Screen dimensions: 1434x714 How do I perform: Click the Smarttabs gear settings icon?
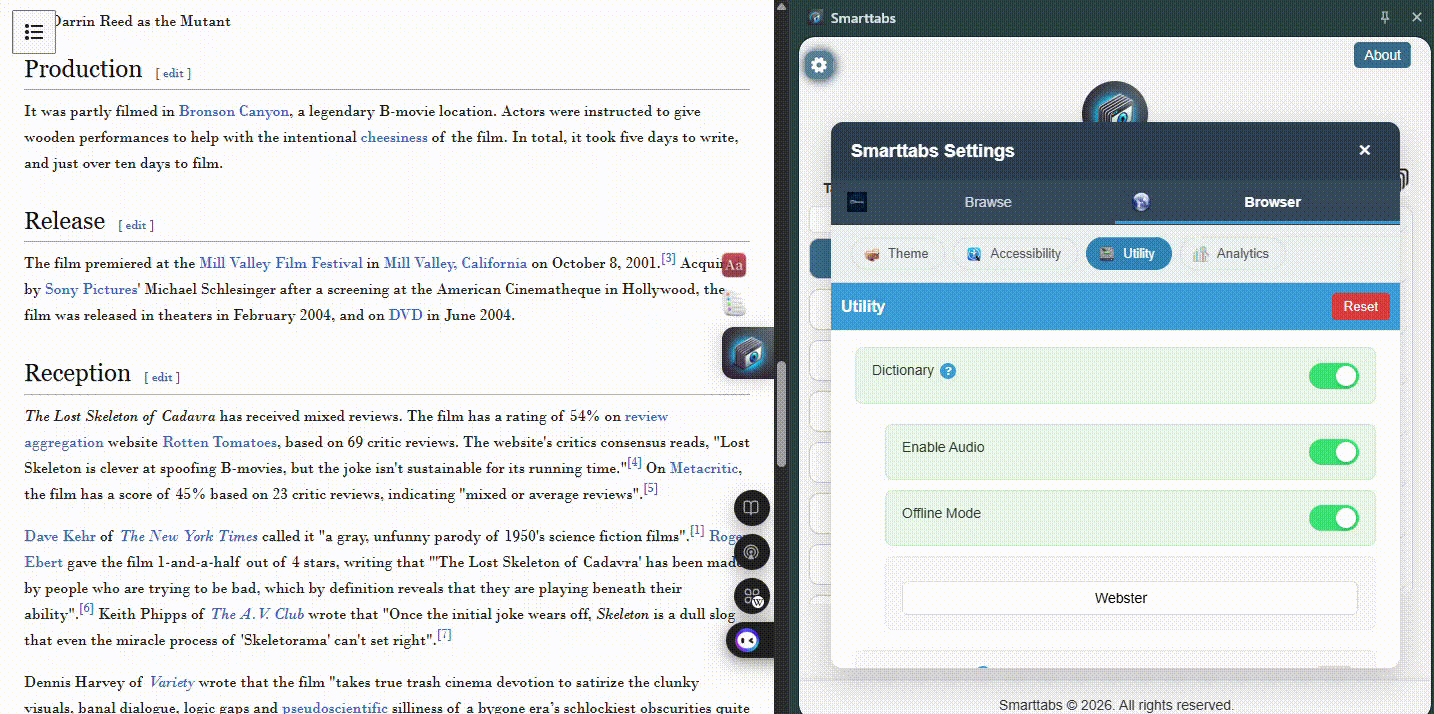(x=819, y=66)
